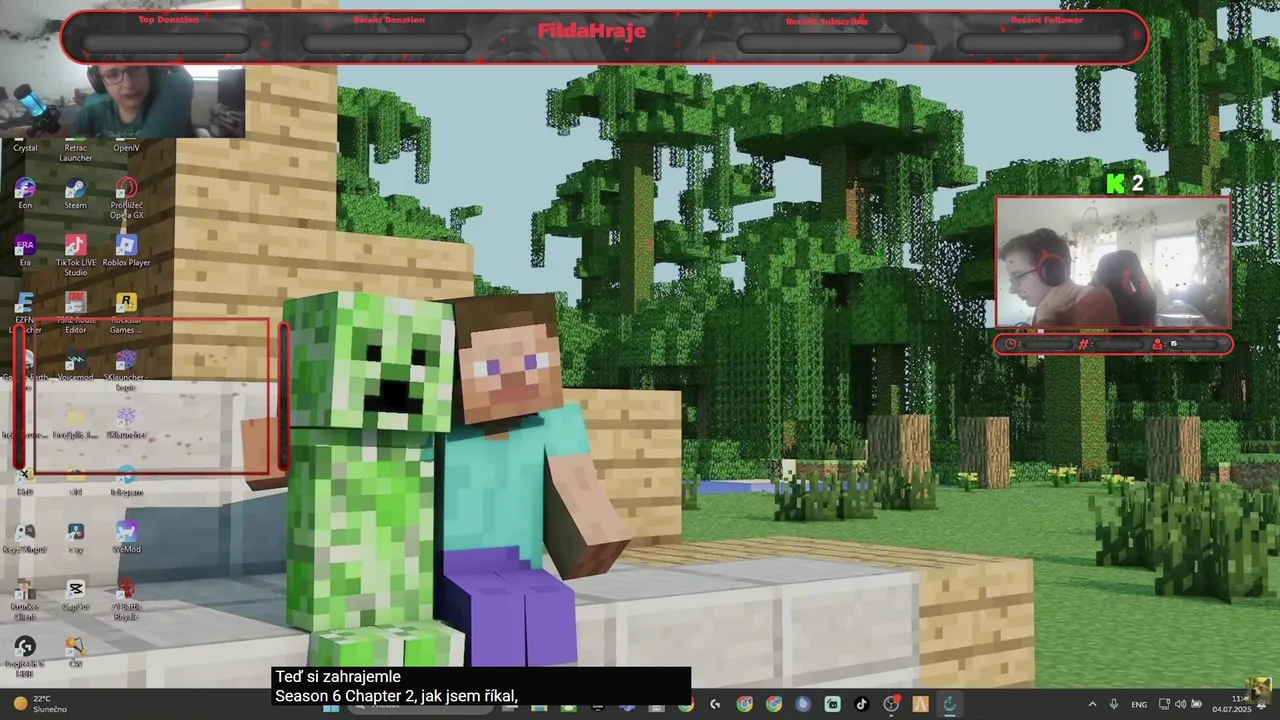Click the Logitech G taskbar icon

click(715, 704)
